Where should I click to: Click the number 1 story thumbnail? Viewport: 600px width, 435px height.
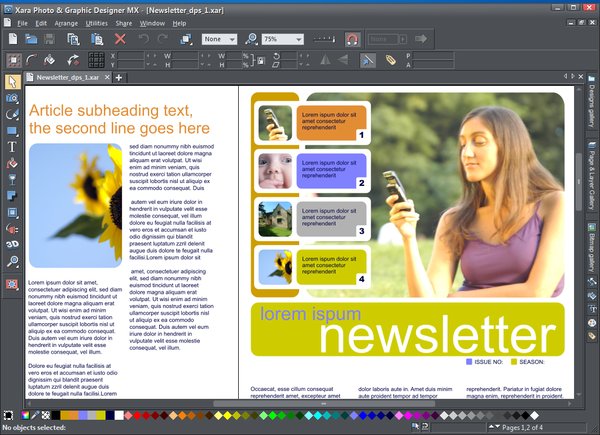[x=275, y=123]
